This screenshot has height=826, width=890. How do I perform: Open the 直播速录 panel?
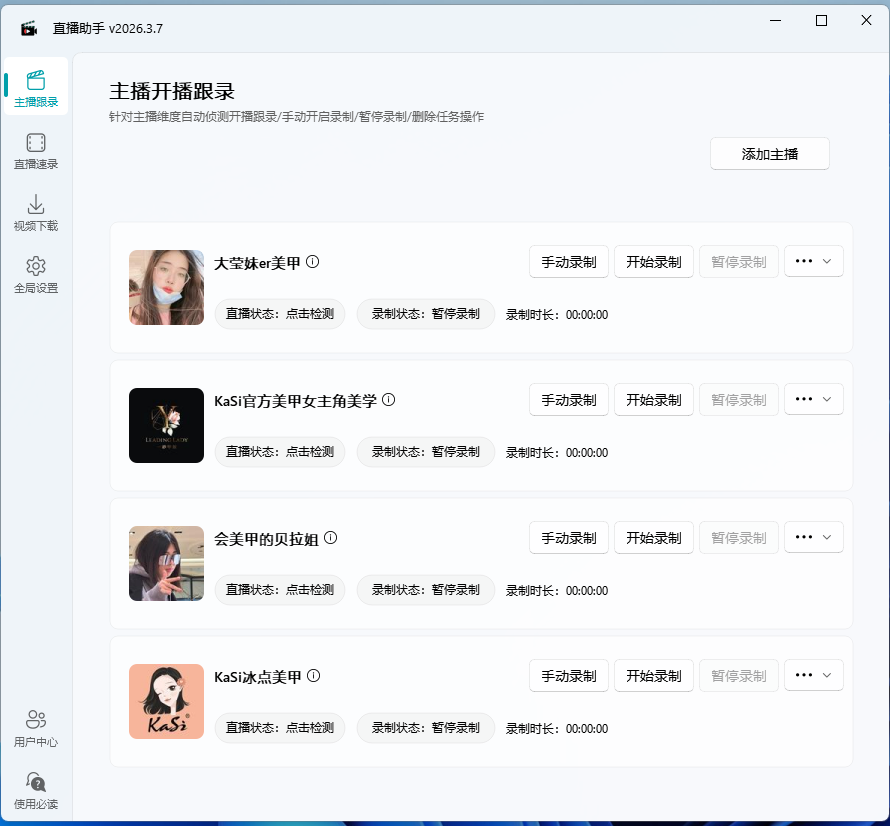coord(36,151)
